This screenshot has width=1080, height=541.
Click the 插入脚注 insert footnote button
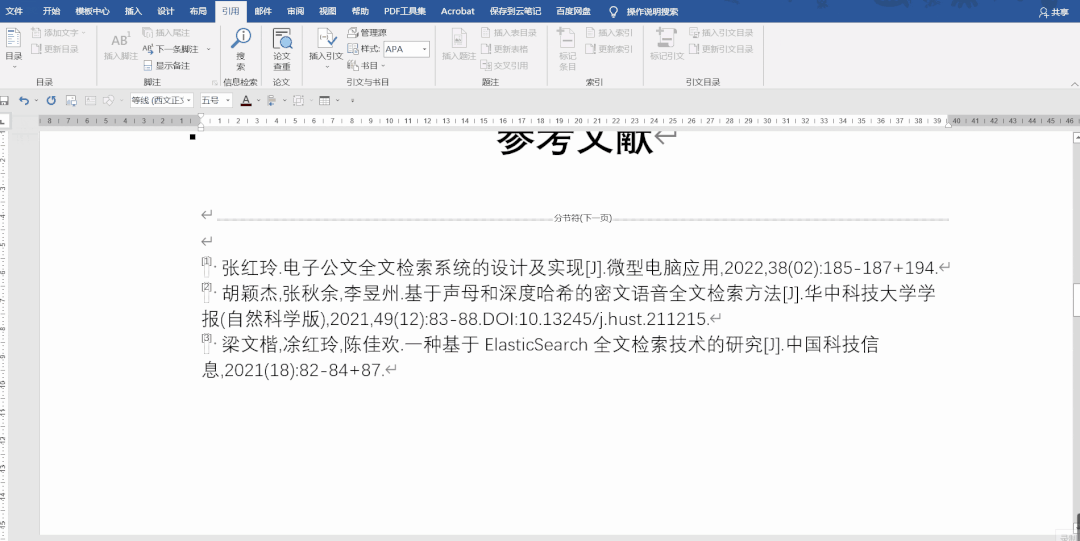click(121, 46)
